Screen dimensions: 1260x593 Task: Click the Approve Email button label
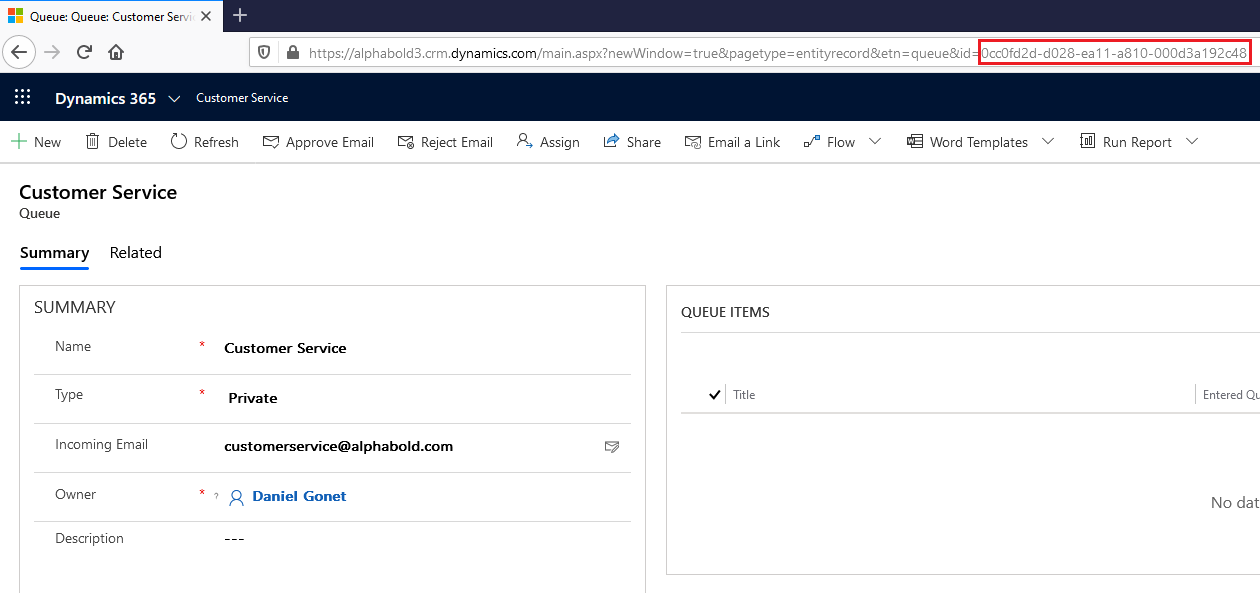click(330, 142)
